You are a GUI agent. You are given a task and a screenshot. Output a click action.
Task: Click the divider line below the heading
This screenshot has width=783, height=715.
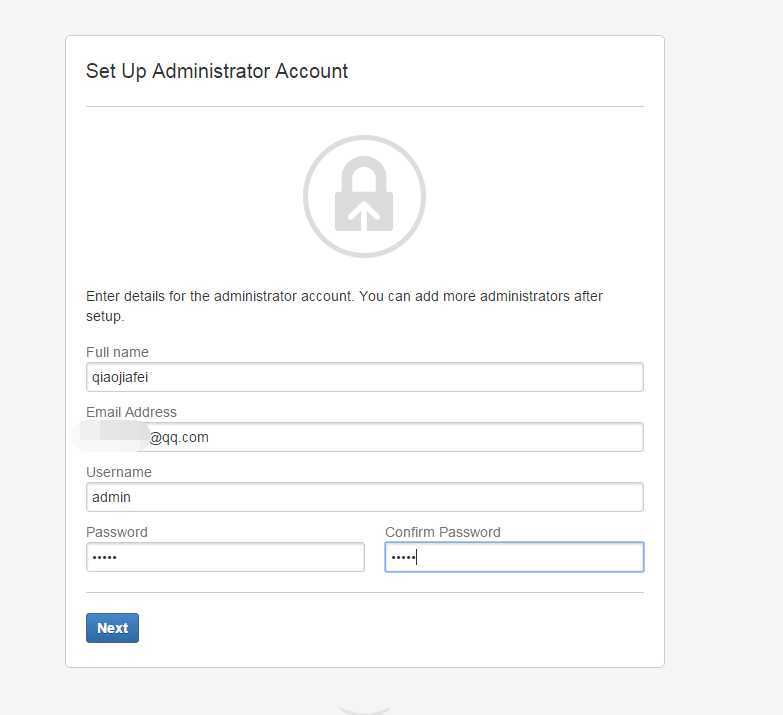click(365, 106)
